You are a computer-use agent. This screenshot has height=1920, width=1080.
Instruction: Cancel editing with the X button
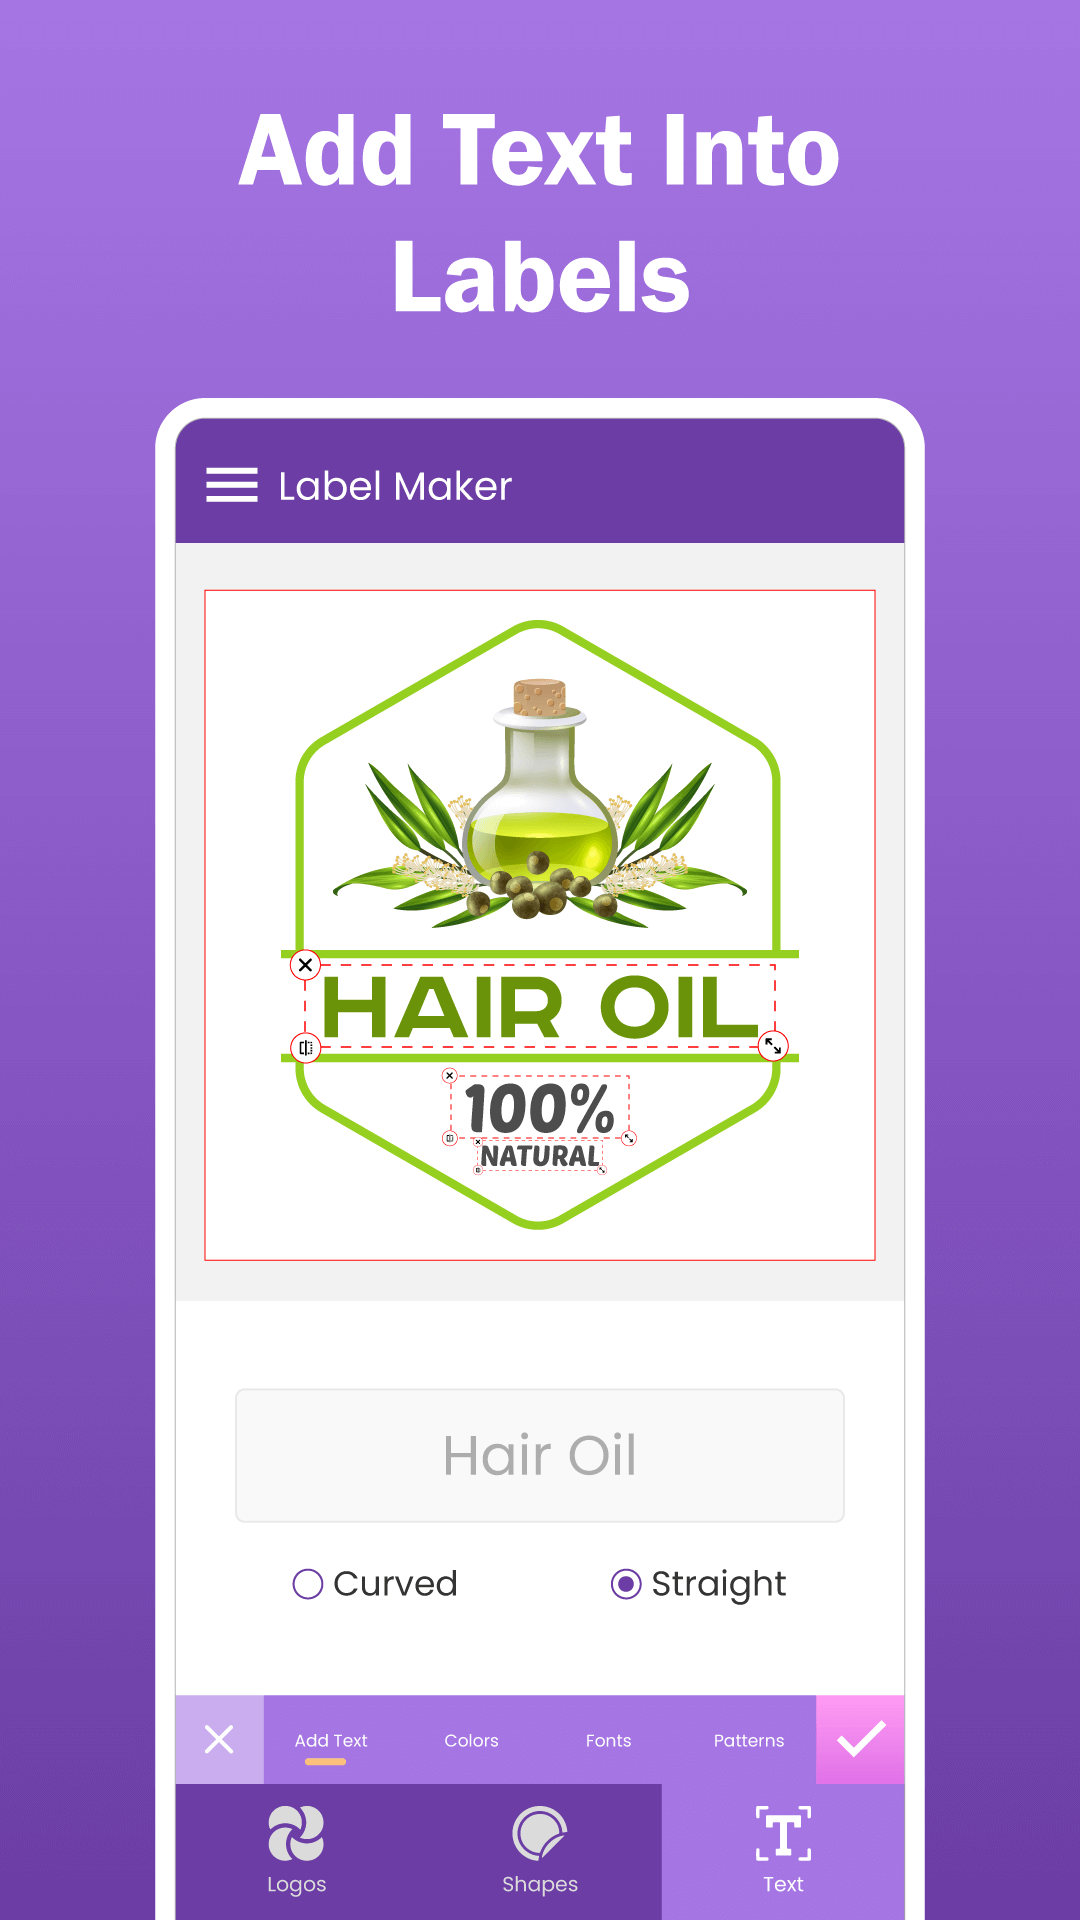pos(219,1739)
